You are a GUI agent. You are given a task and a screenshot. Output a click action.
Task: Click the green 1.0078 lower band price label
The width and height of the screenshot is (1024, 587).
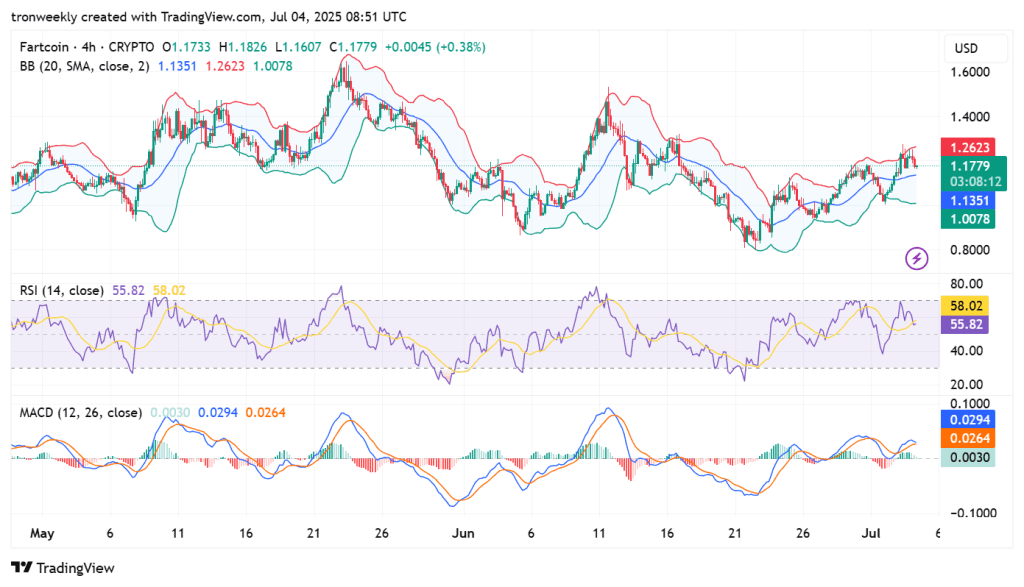(968, 219)
